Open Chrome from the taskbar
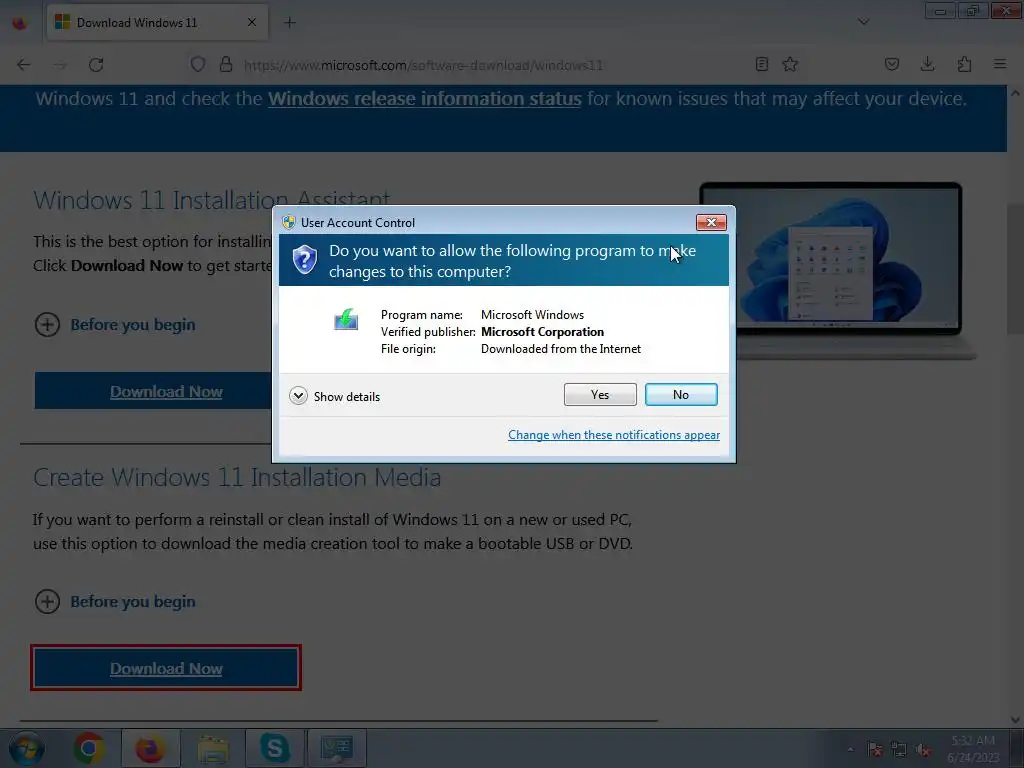1024x768 pixels. point(89,748)
